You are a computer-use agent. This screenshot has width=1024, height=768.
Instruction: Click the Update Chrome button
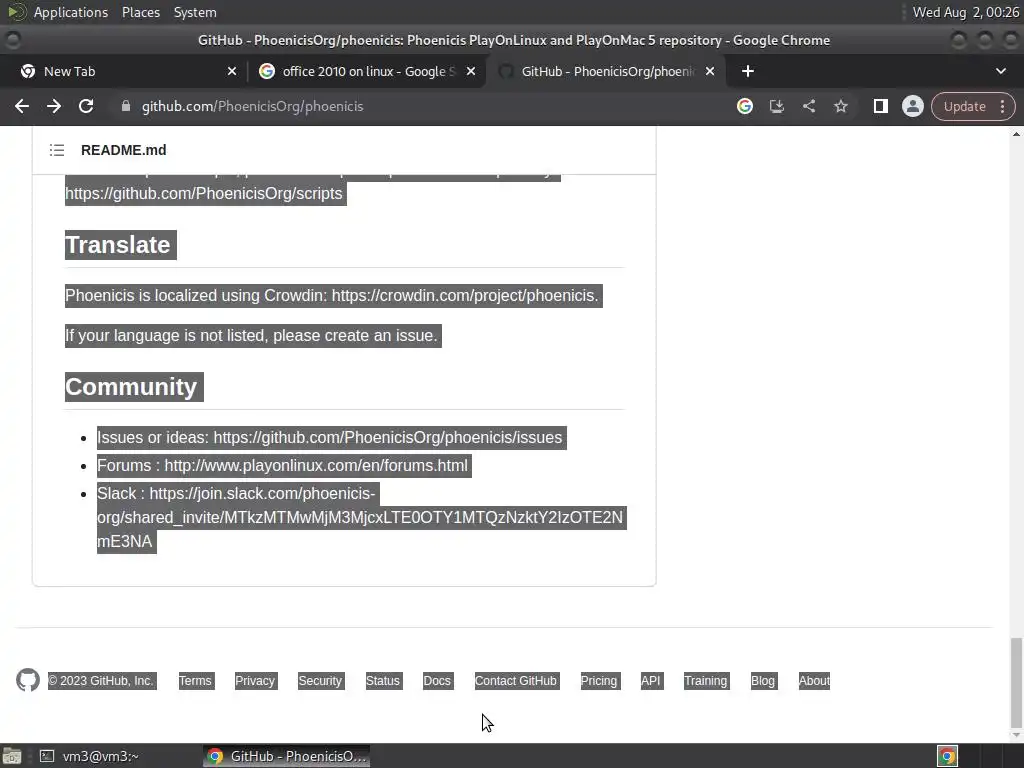(964, 106)
